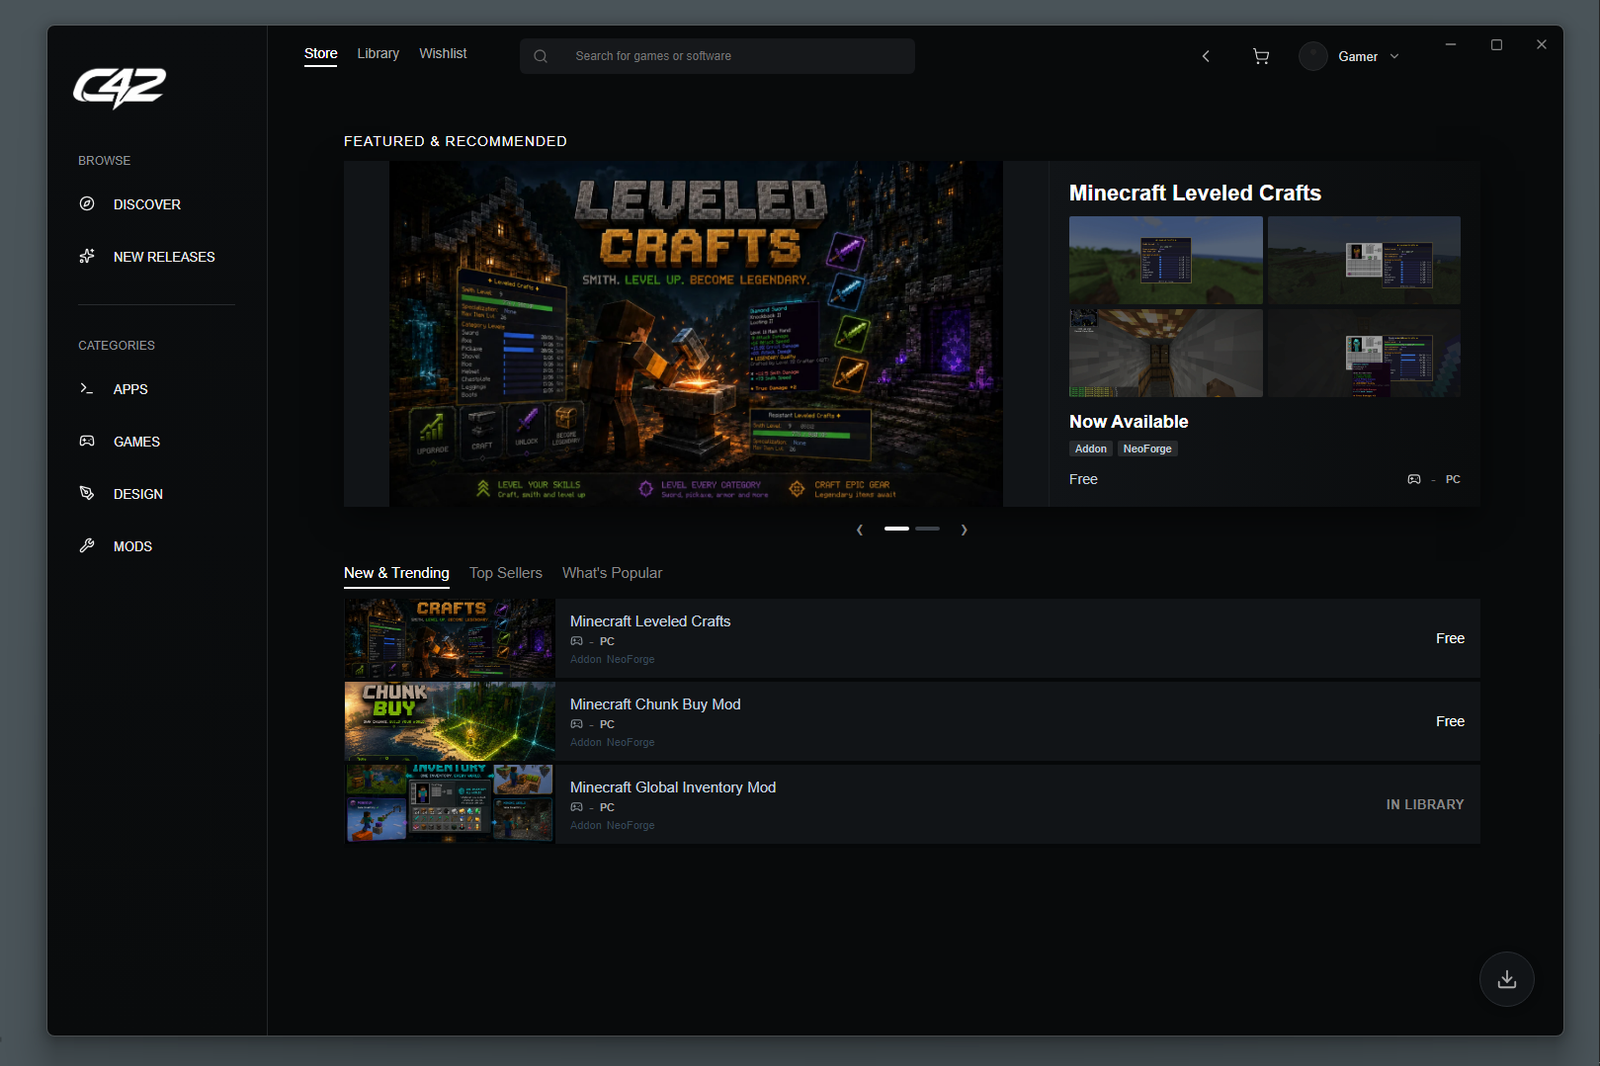Click the New Releases sparkle icon
This screenshot has height=1066, width=1600.
pos(87,256)
